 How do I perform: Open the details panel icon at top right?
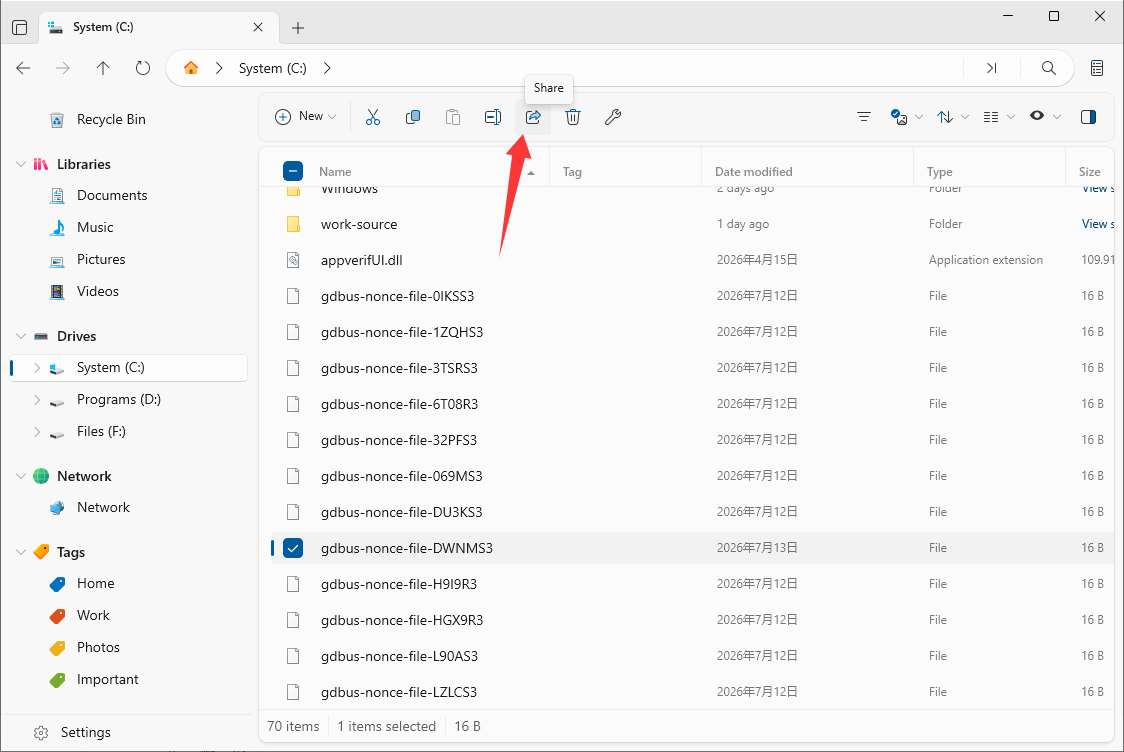[x=1097, y=68]
